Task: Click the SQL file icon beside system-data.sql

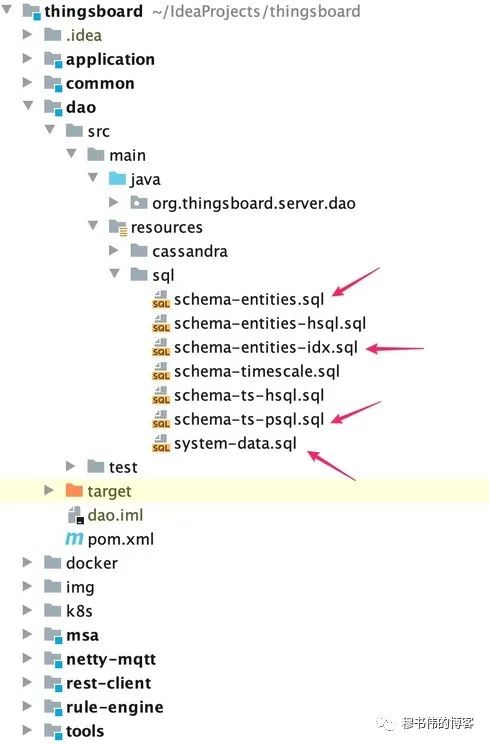Action: [161, 443]
